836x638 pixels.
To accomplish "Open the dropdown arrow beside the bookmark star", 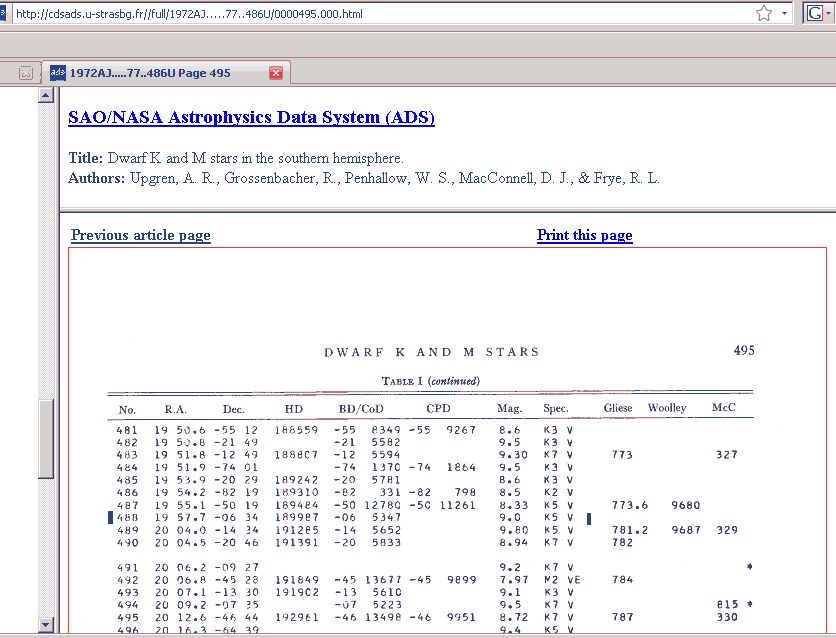I will (785, 14).
